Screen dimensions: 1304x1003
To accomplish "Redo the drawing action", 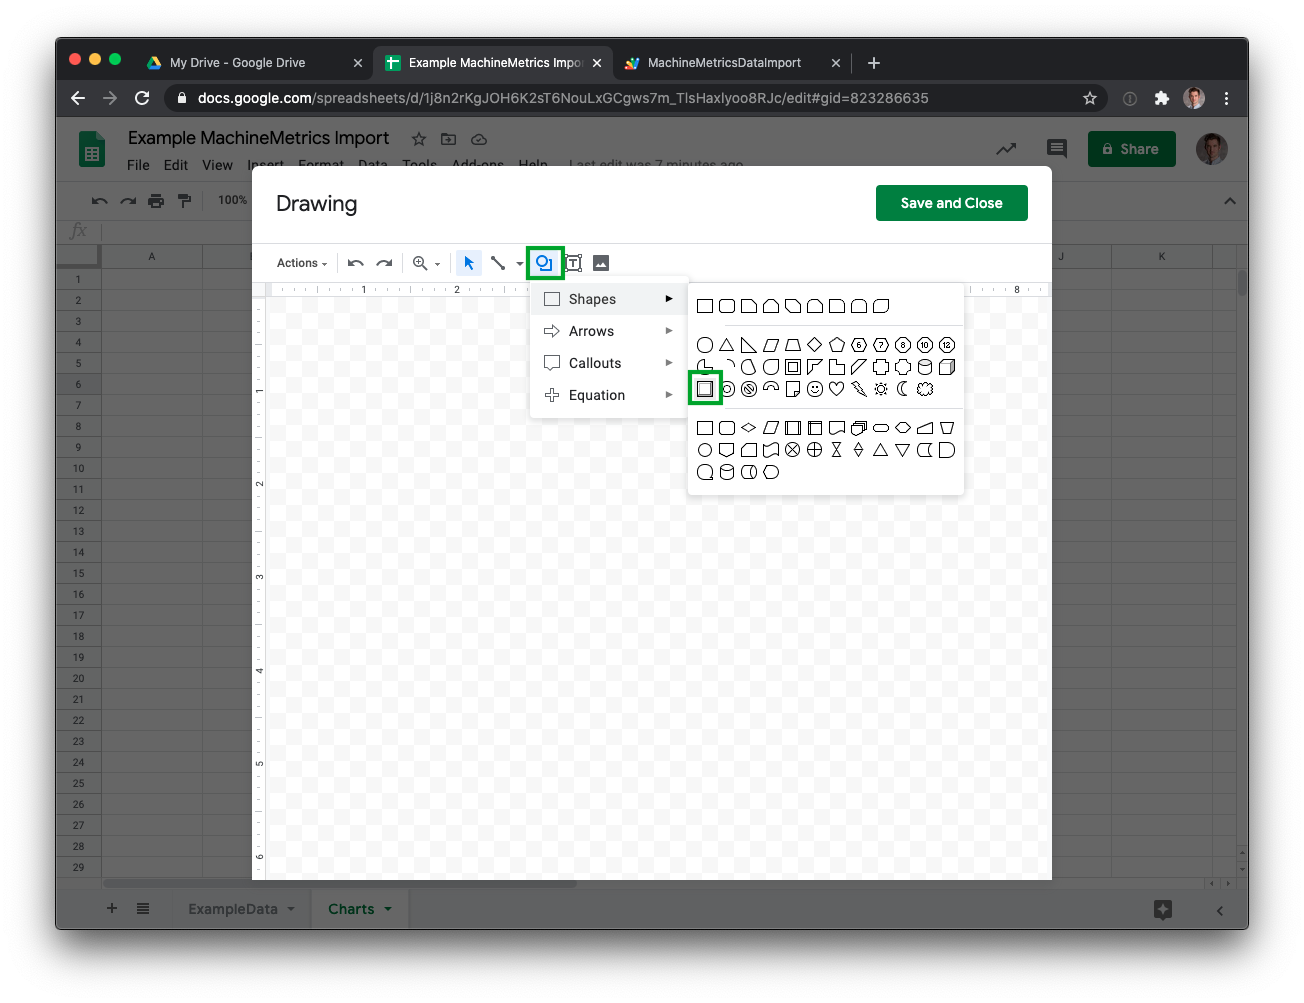I will [x=384, y=263].
